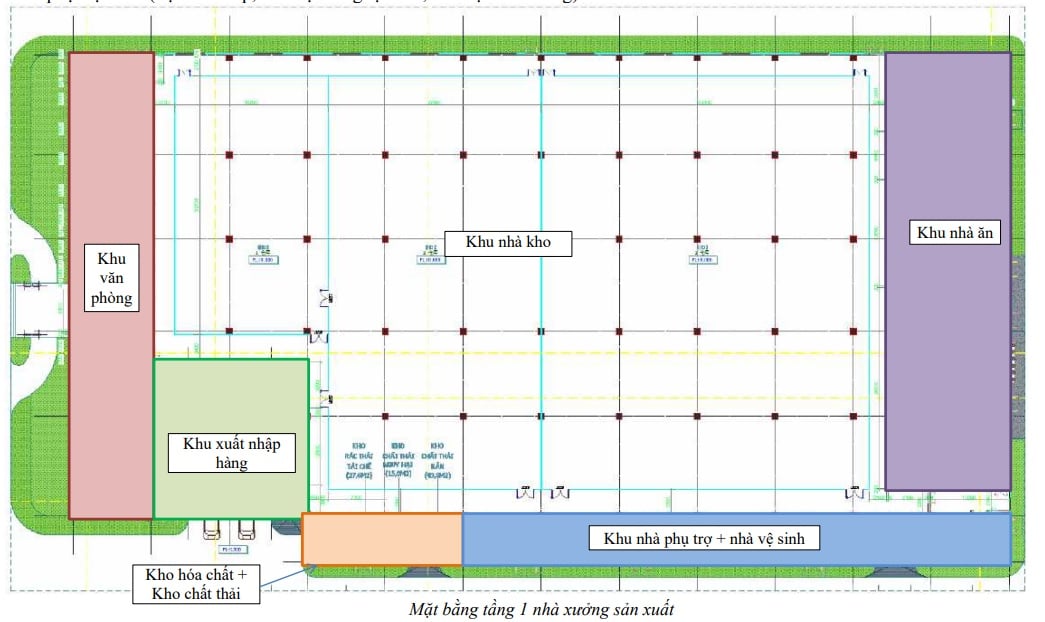Image resolution: width=1045 pixels, height=622 pixels.
Task: Click the Khu văn phòng text label
Action: [x=111, y=274]
